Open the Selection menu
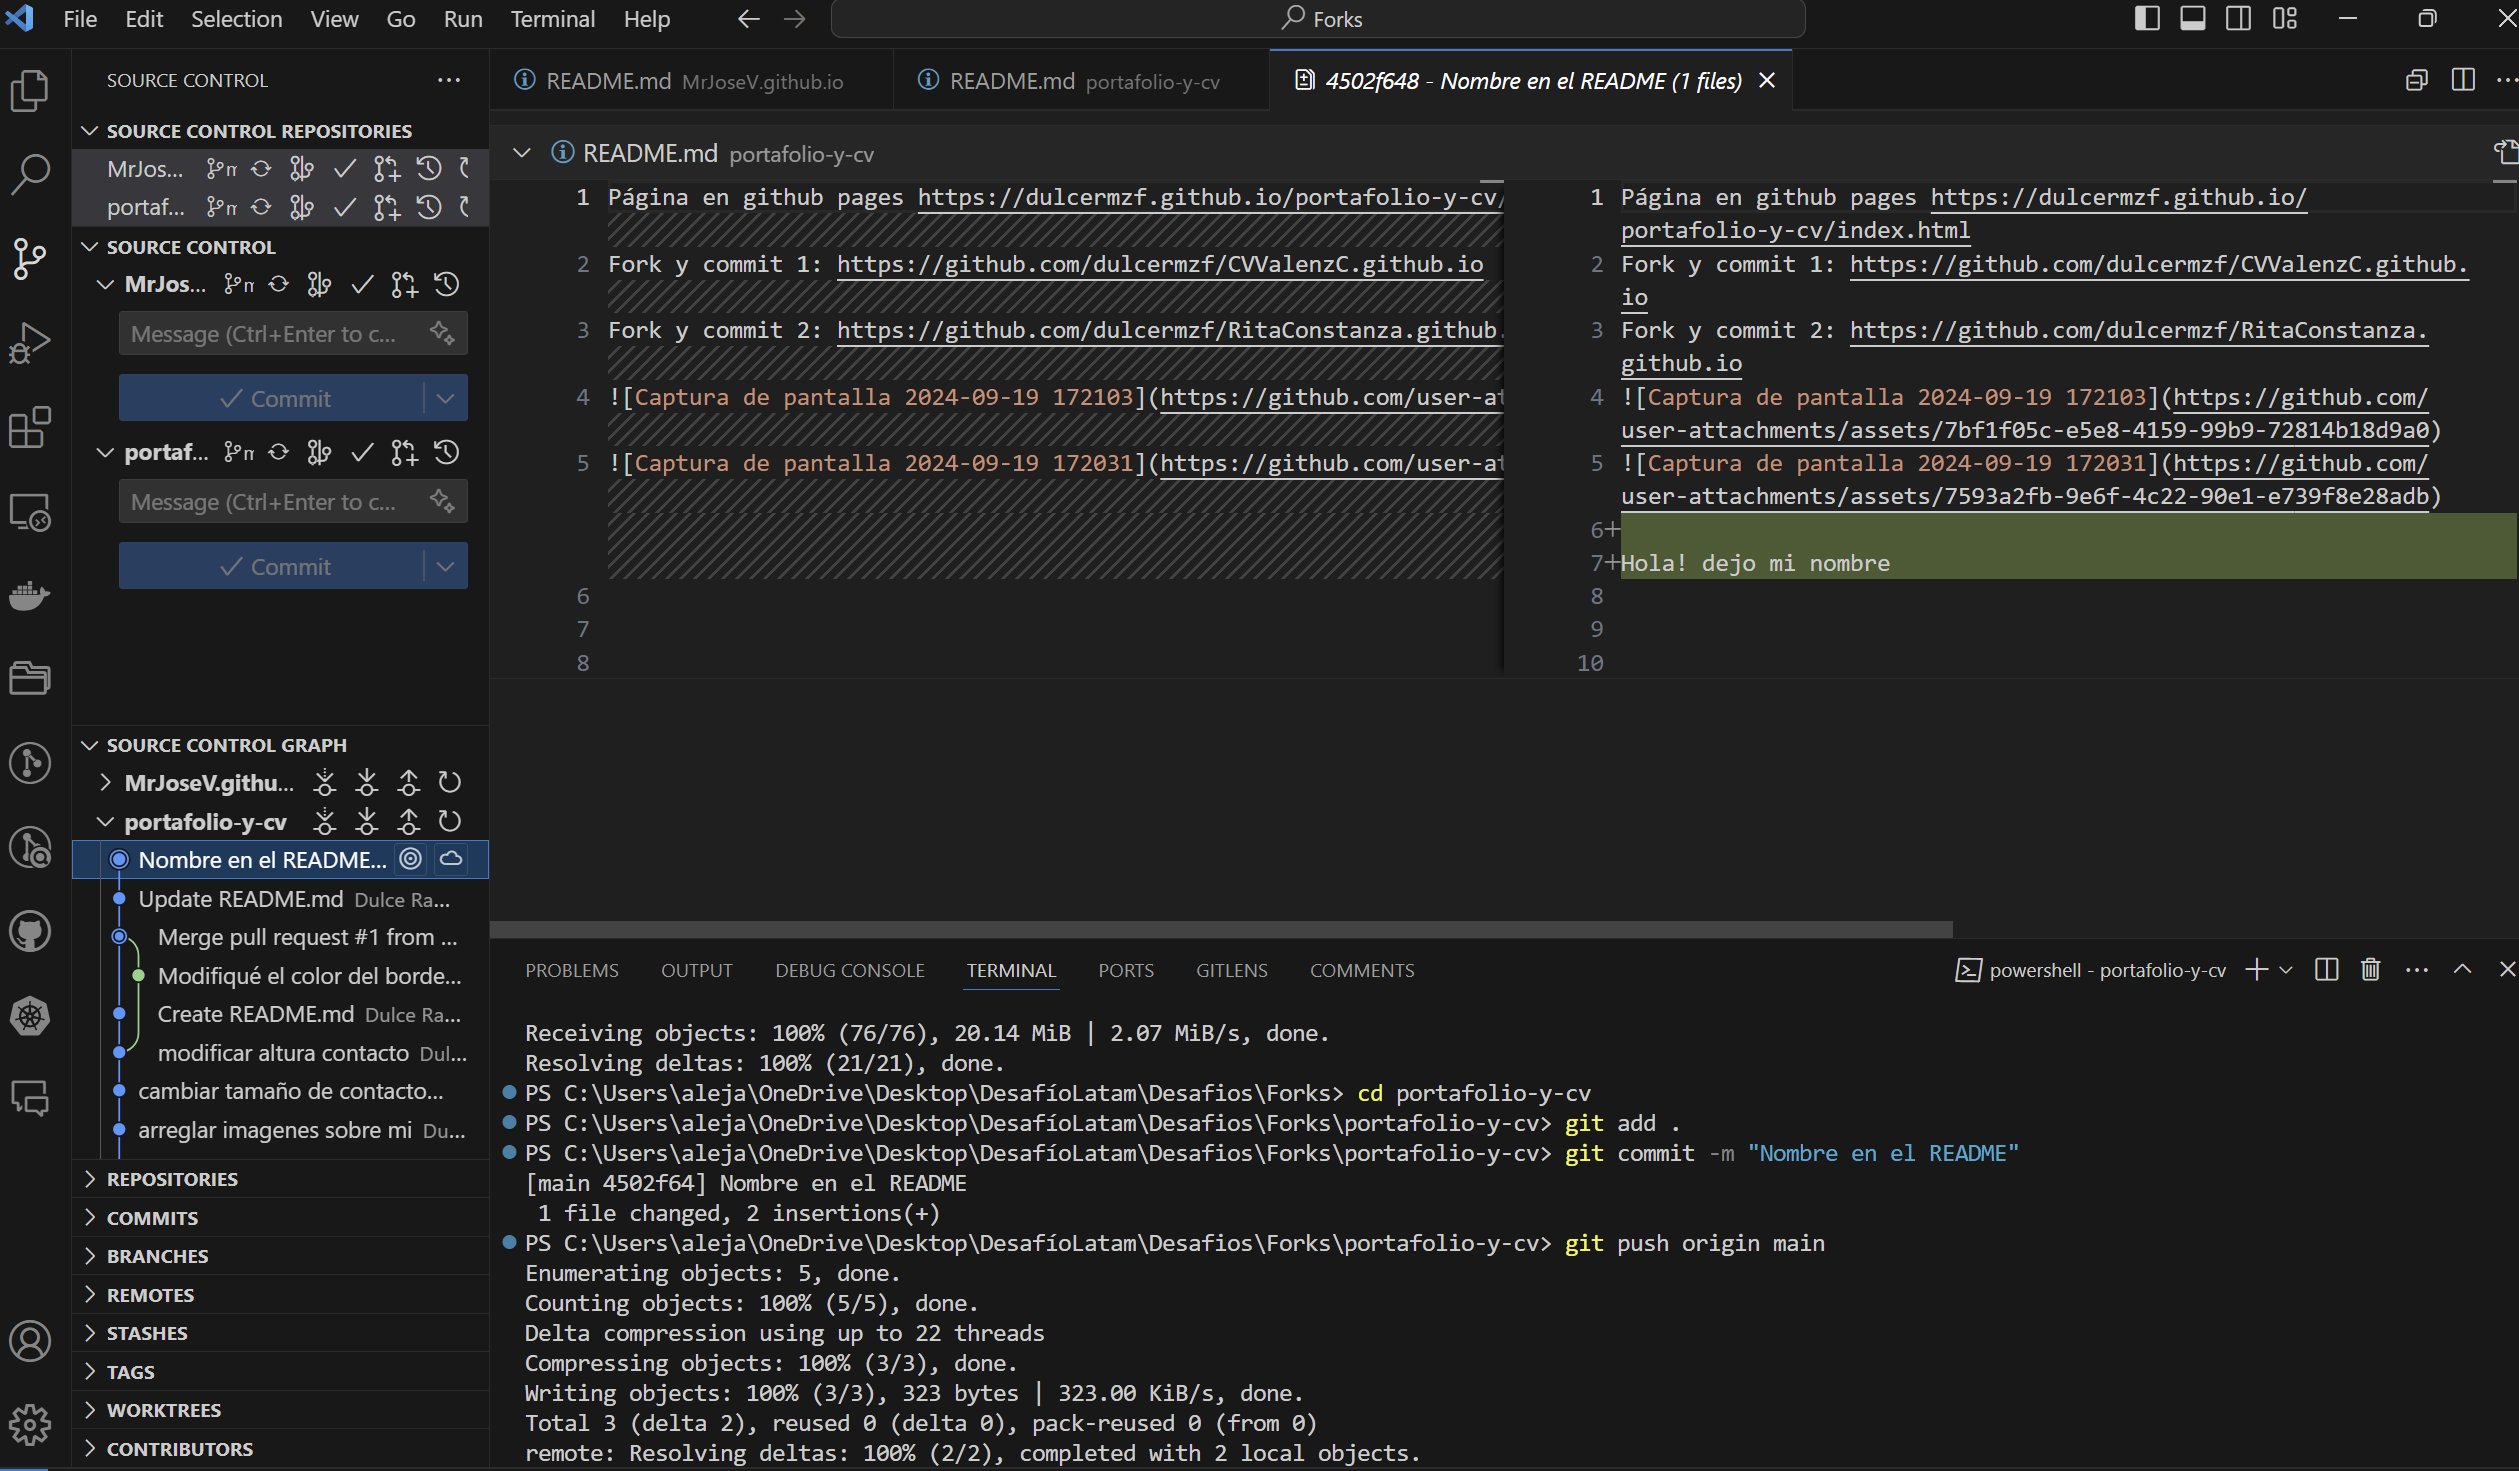This screenshot has width=2519, height=1471. [236, 19]
